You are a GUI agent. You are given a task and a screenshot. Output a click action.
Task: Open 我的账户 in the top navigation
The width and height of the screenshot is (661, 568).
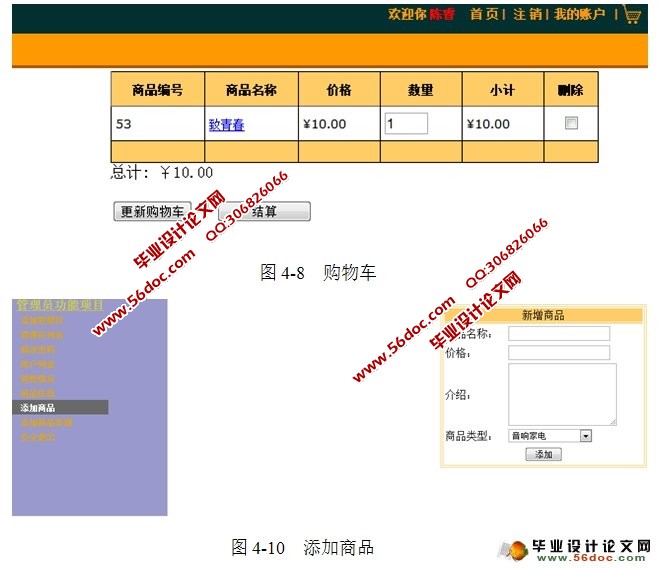tap(579, 14)
